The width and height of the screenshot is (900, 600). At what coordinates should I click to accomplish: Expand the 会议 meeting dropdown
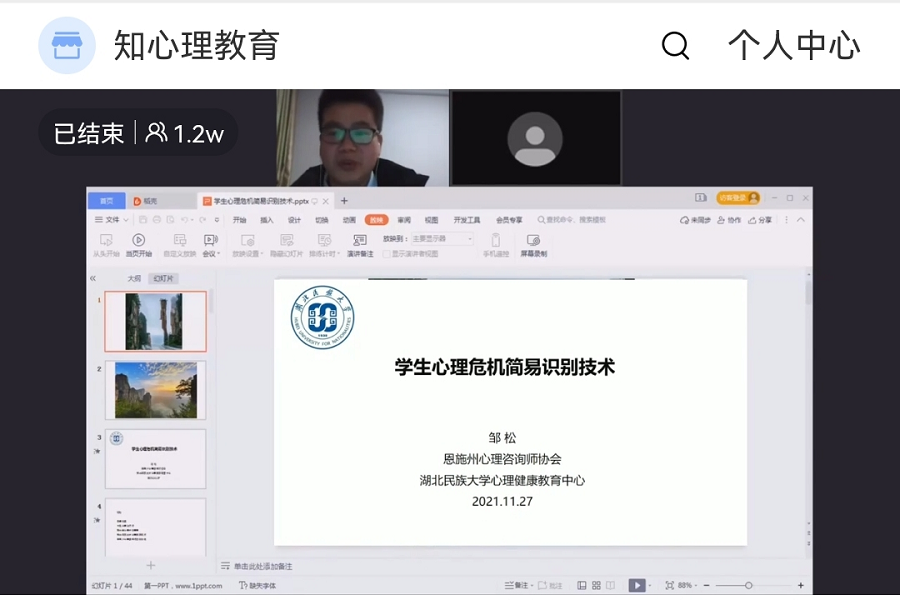coord(210,254)
